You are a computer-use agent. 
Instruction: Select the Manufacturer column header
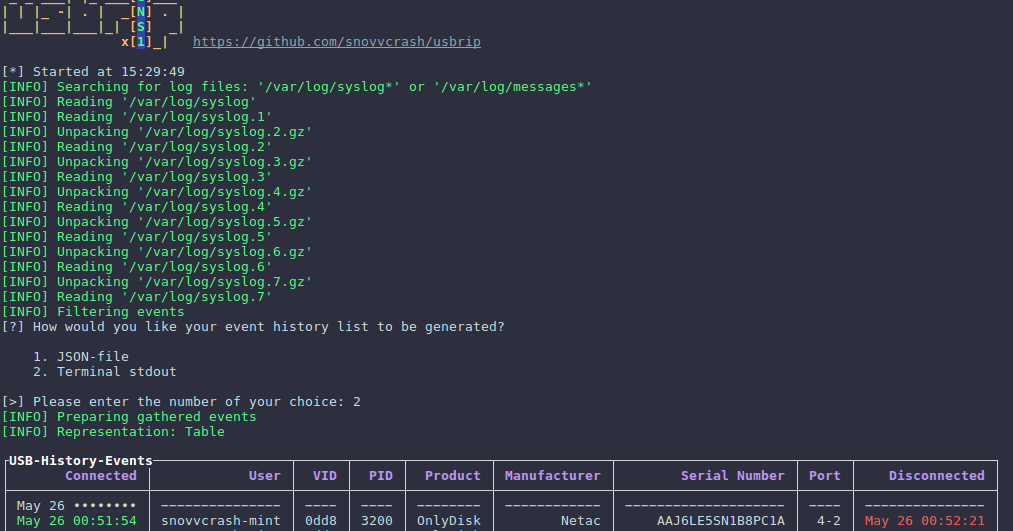click(x=552, y=476)
